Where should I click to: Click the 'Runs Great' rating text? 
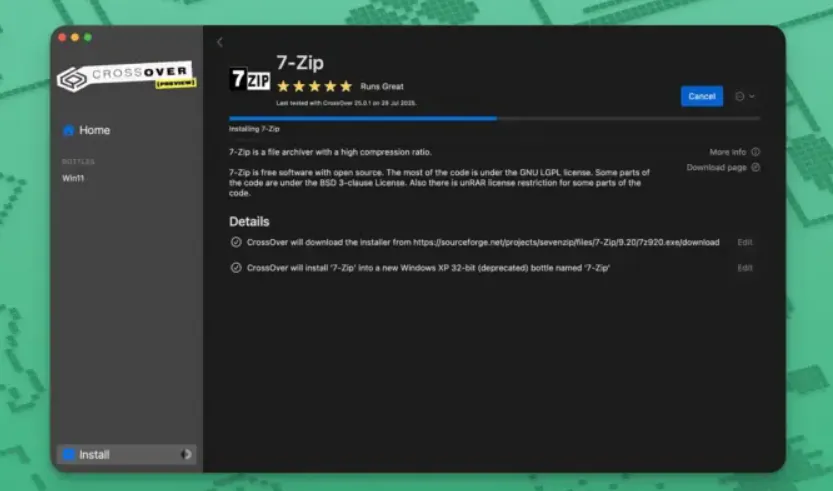click(382, 86)
